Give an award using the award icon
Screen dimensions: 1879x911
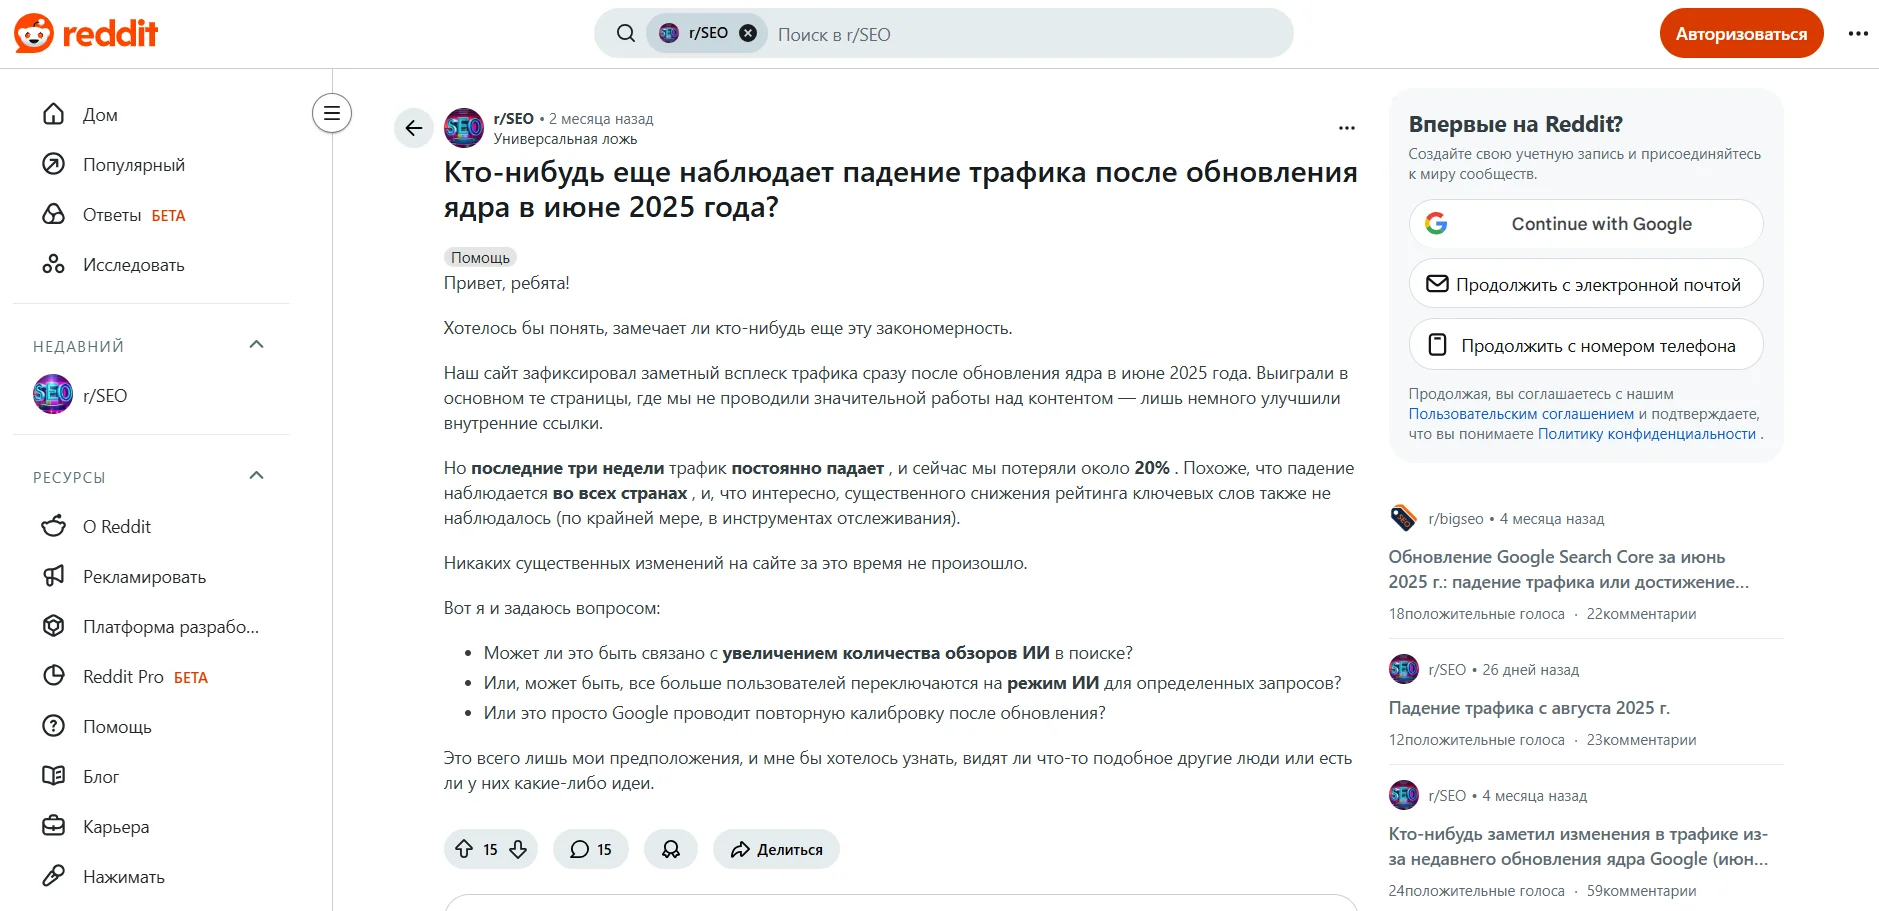tap(670, 848)
